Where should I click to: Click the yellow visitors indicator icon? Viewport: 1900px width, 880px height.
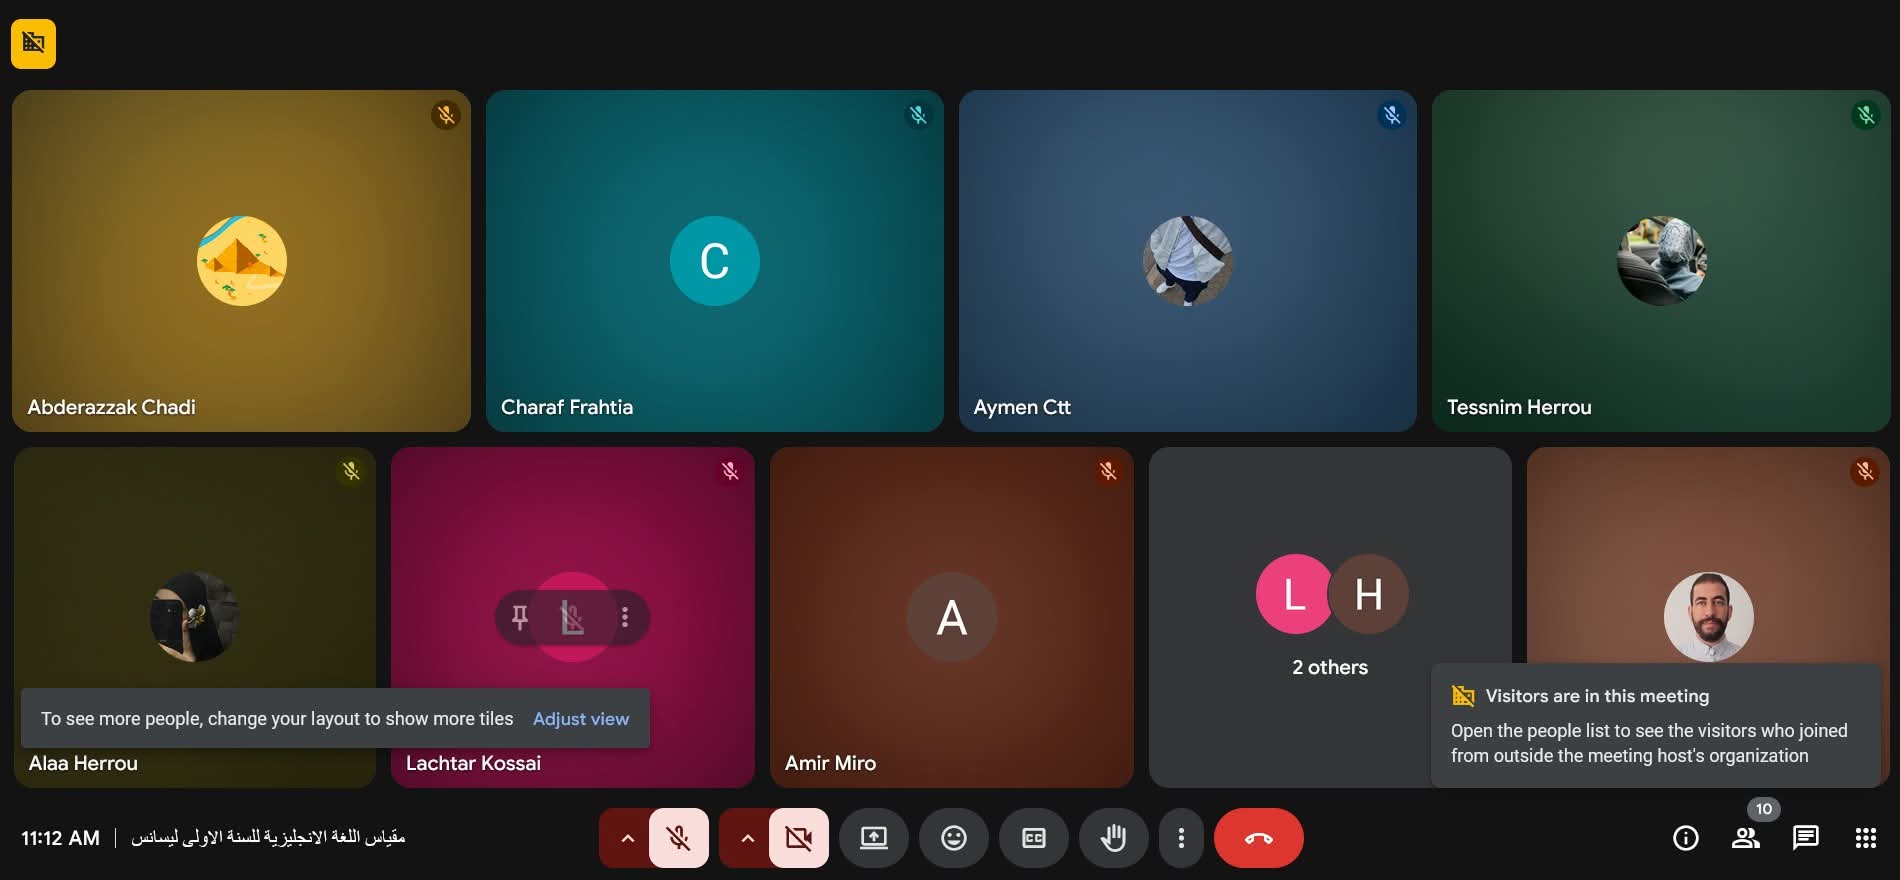(33, 44)
